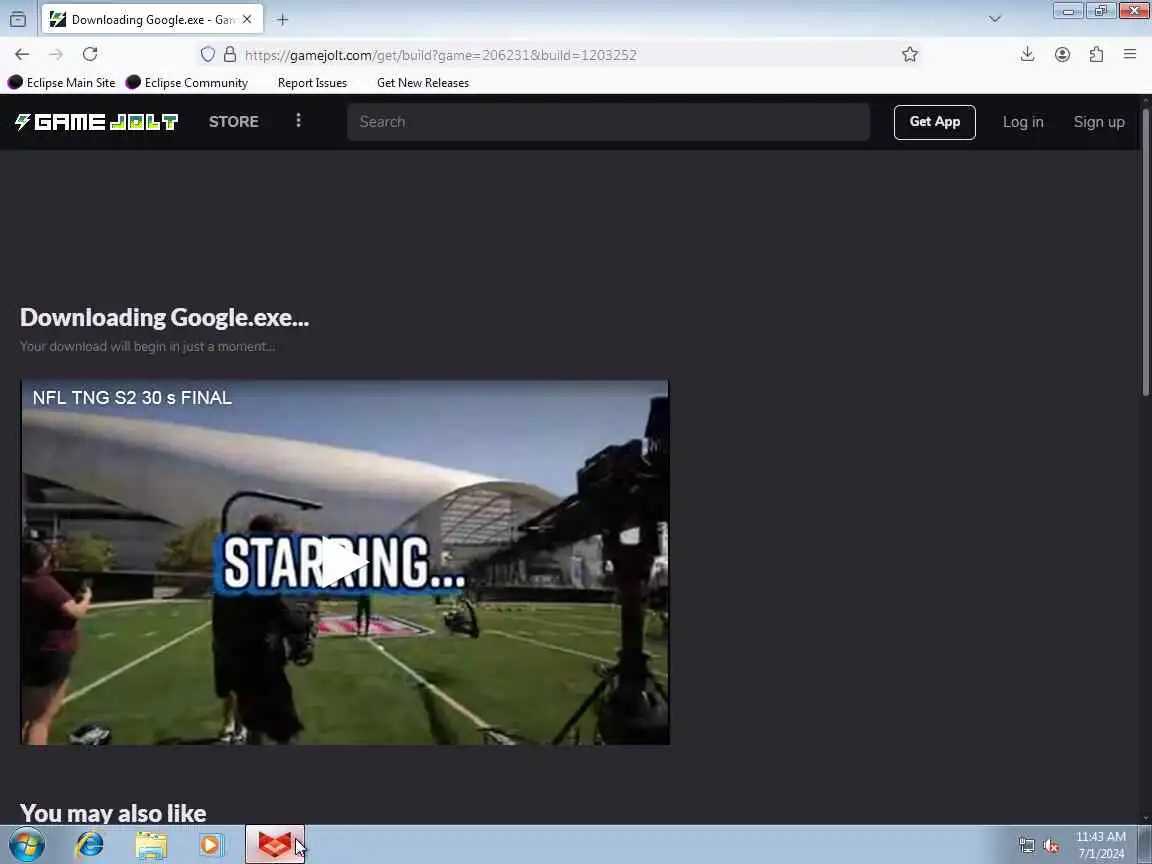1152x864 pixels.
Task: Click the Get App button
Action: [935, 122]
